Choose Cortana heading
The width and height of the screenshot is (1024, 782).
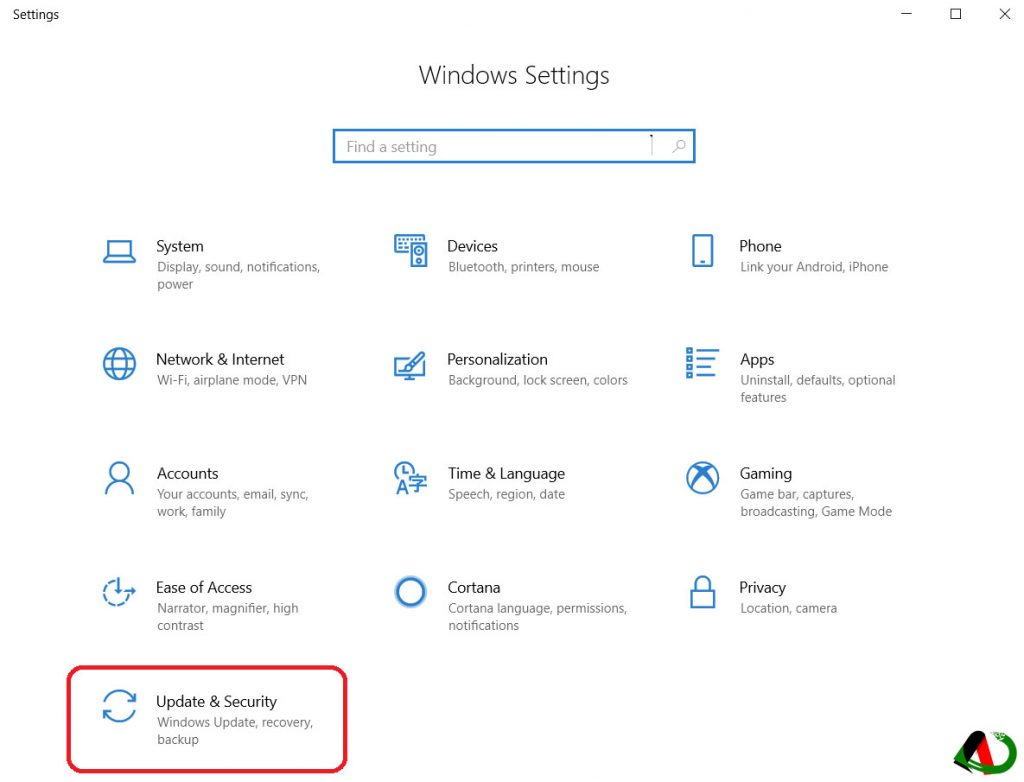(x=473, y=587)
